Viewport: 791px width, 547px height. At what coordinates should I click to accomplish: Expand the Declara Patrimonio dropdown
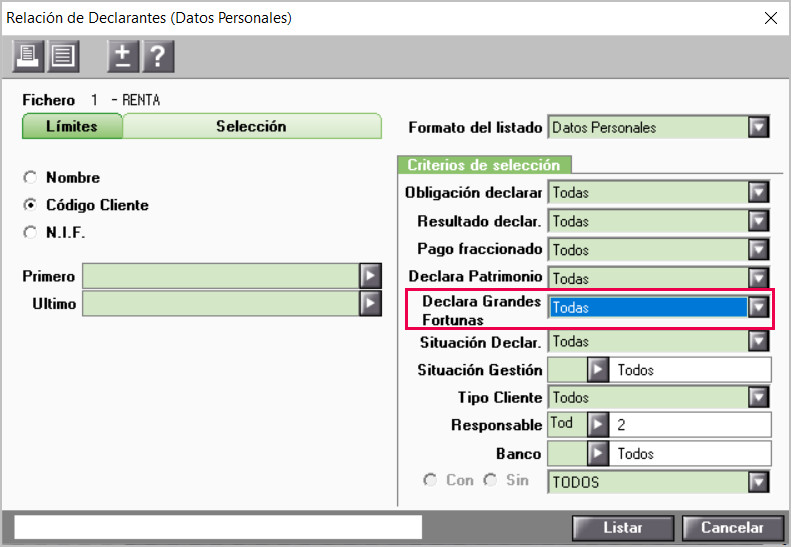(x=758, y=278)
